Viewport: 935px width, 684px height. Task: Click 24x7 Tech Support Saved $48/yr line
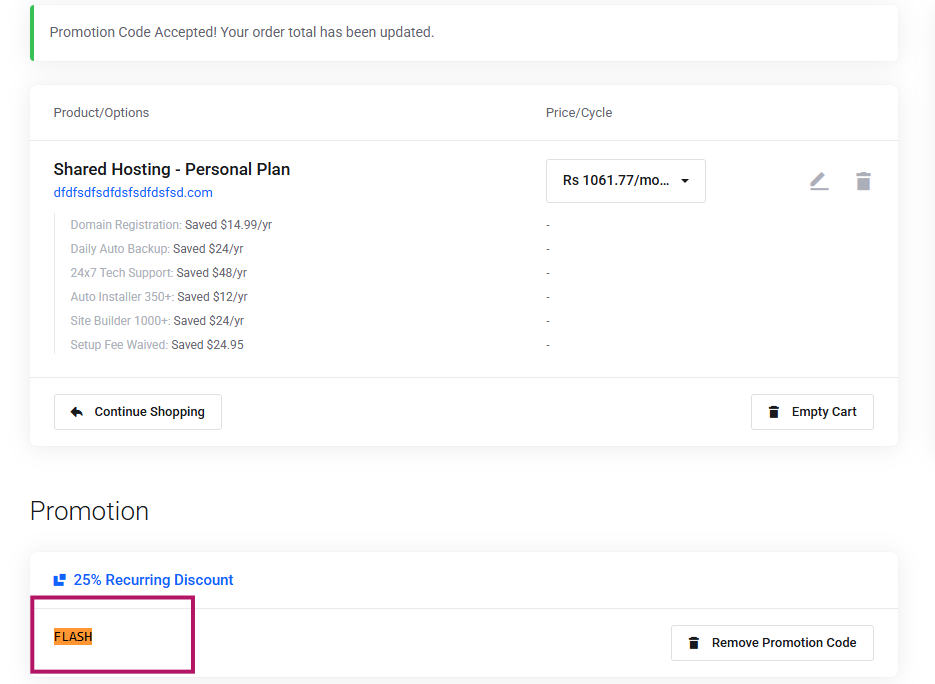(x=159, y=273)
